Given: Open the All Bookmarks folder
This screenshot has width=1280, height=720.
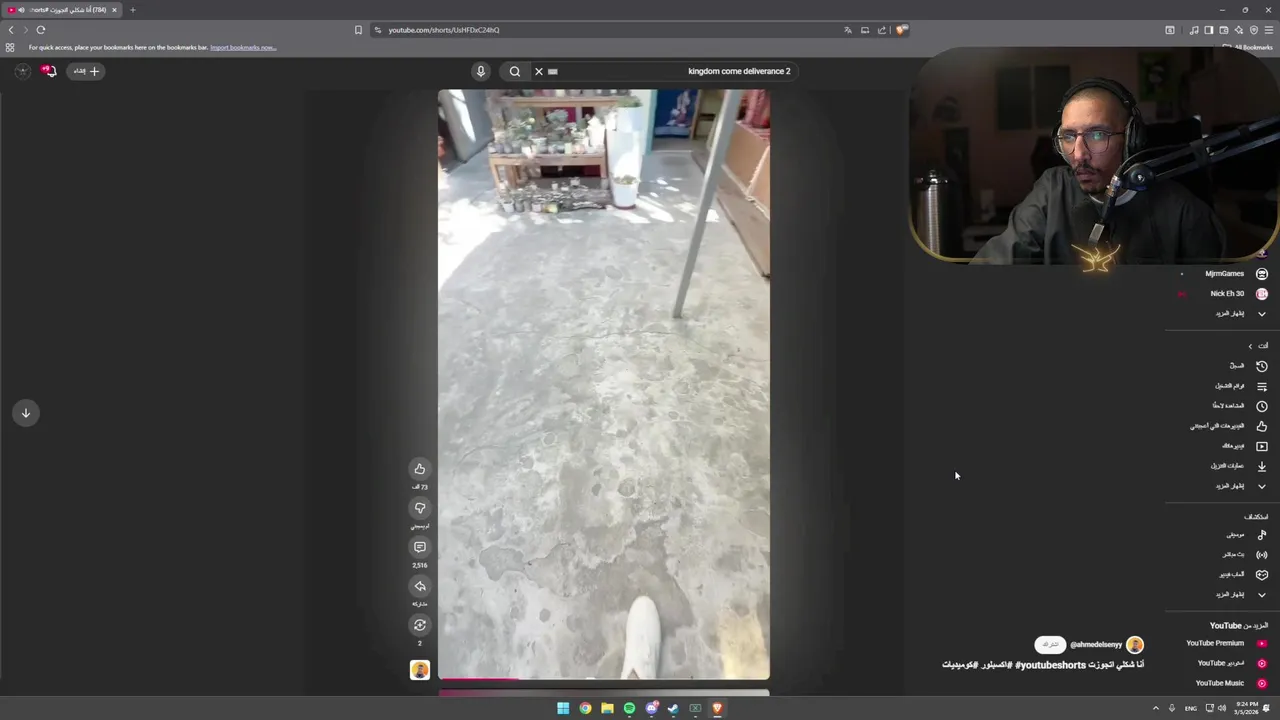Looking at the screenshot, I should [1249, 47].
